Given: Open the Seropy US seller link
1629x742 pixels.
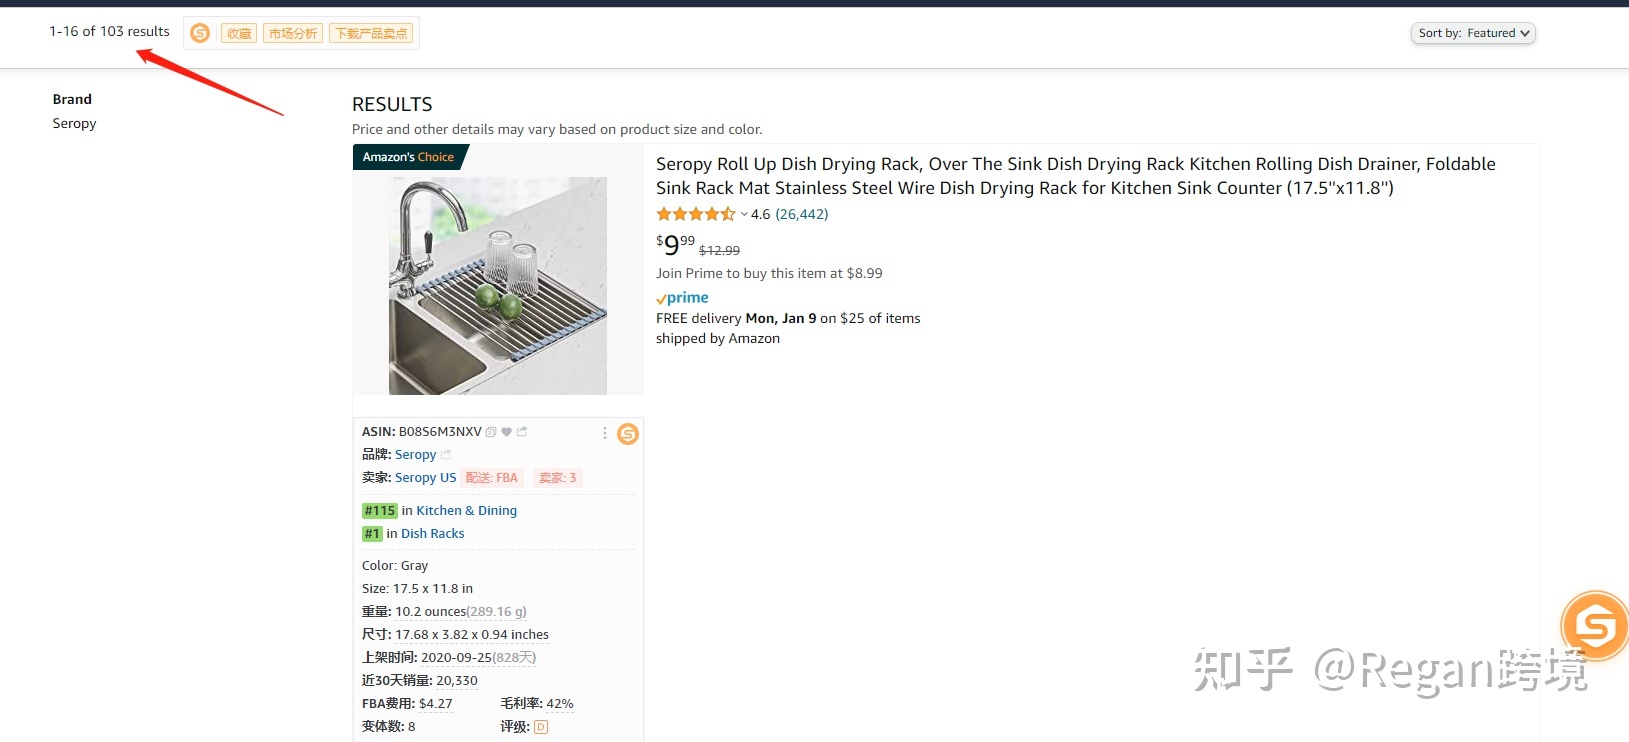Looking at the screenshot, I should [425, 478].
